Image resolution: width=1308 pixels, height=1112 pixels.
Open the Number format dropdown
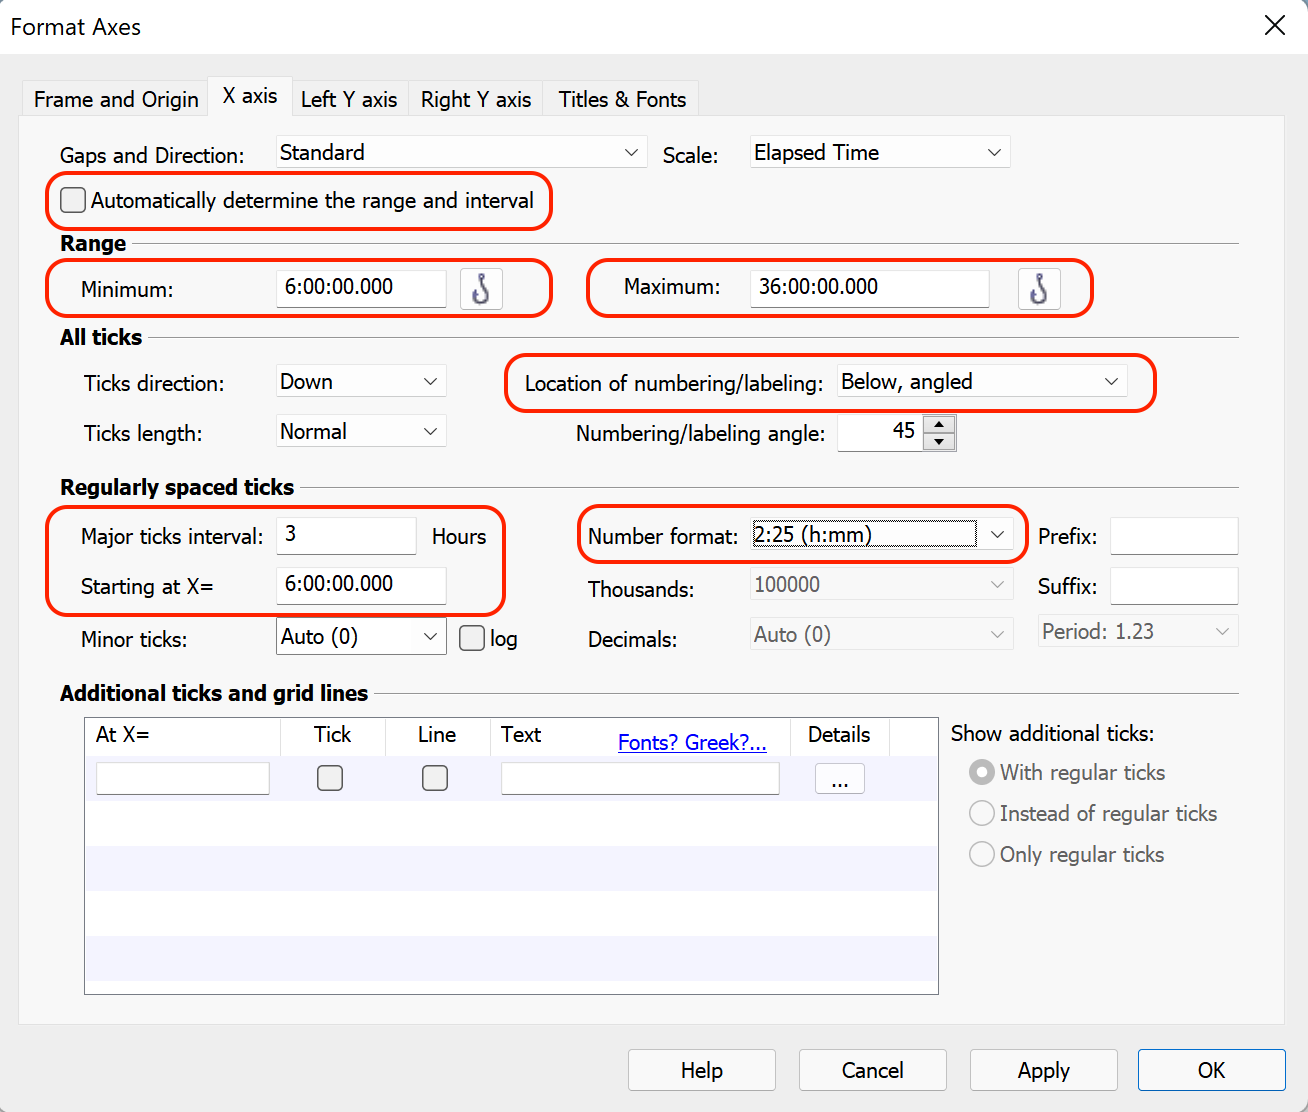click(x=881, y=534)
